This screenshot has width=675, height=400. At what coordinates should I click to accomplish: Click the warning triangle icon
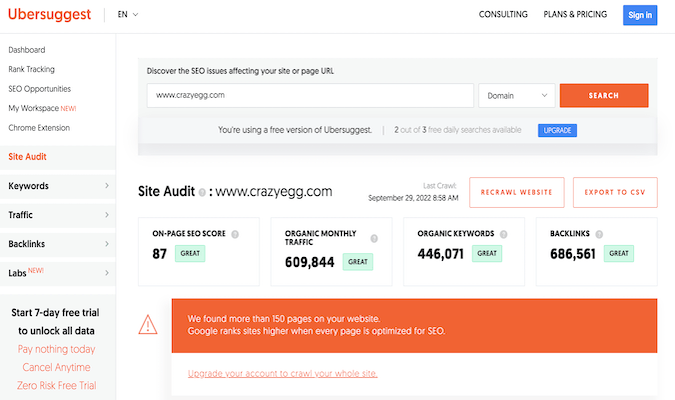(x=147, y=324)
